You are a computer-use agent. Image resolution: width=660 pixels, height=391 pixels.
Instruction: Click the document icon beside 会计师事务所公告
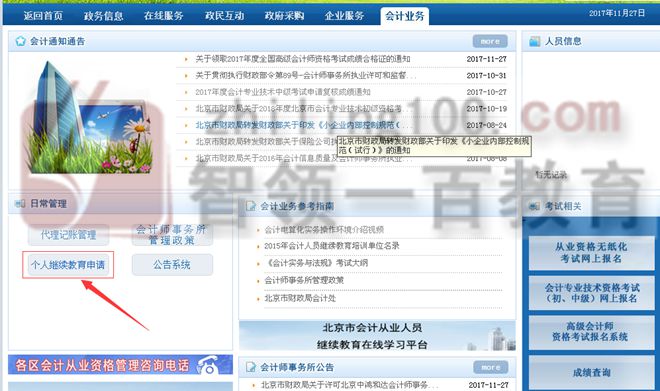coord(251,367)
